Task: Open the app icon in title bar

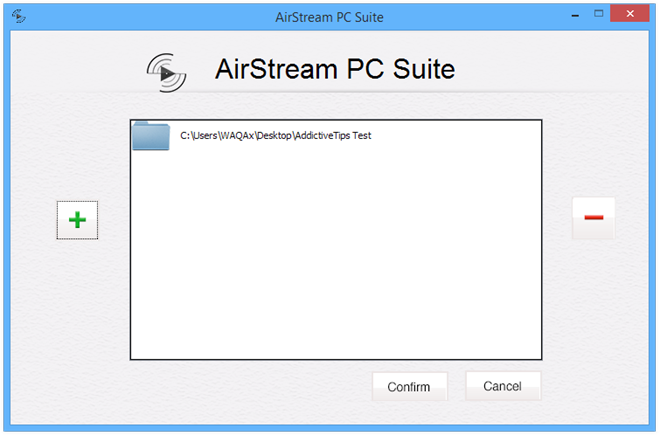Action: pos(19,16)
